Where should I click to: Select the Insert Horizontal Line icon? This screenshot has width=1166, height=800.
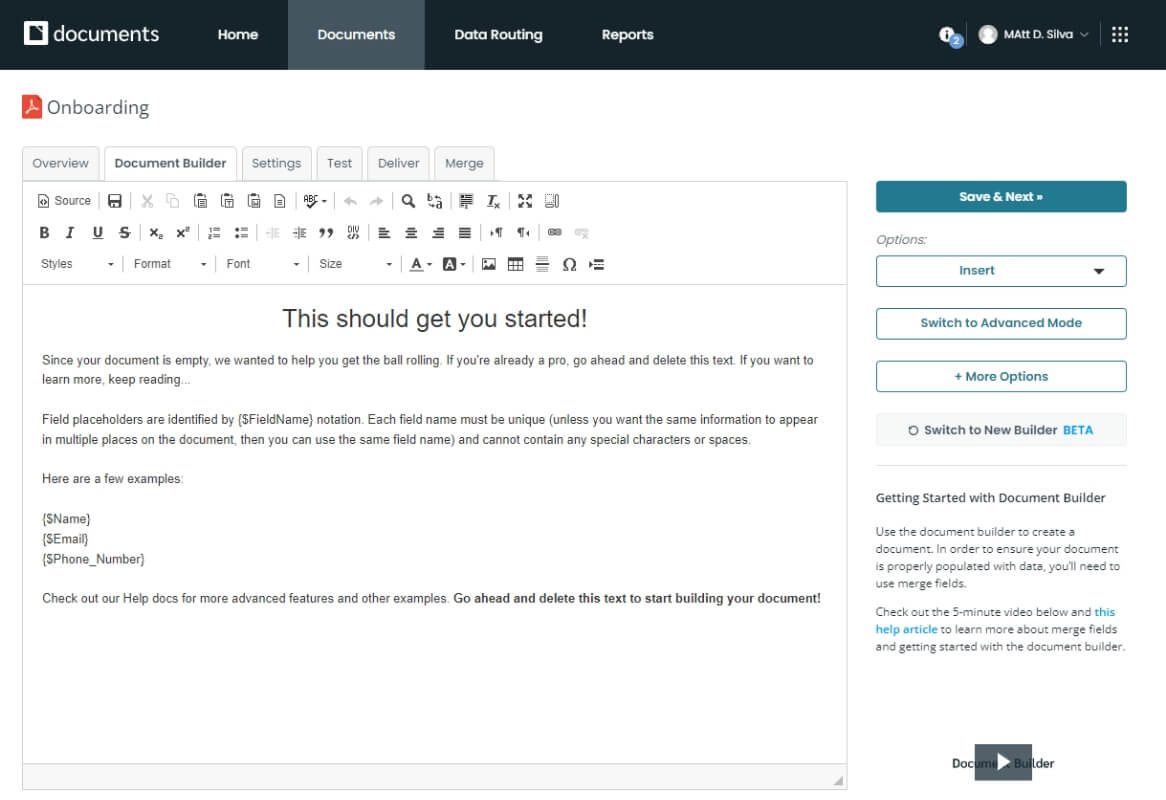[x=540, y=263]
